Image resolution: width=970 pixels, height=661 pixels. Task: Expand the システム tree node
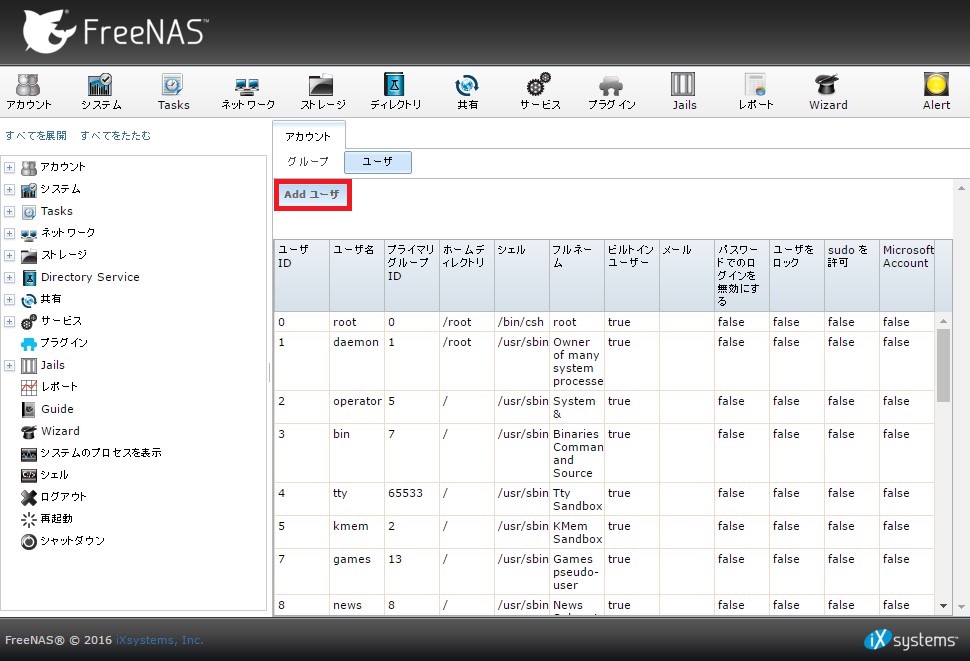click(9, 190)
